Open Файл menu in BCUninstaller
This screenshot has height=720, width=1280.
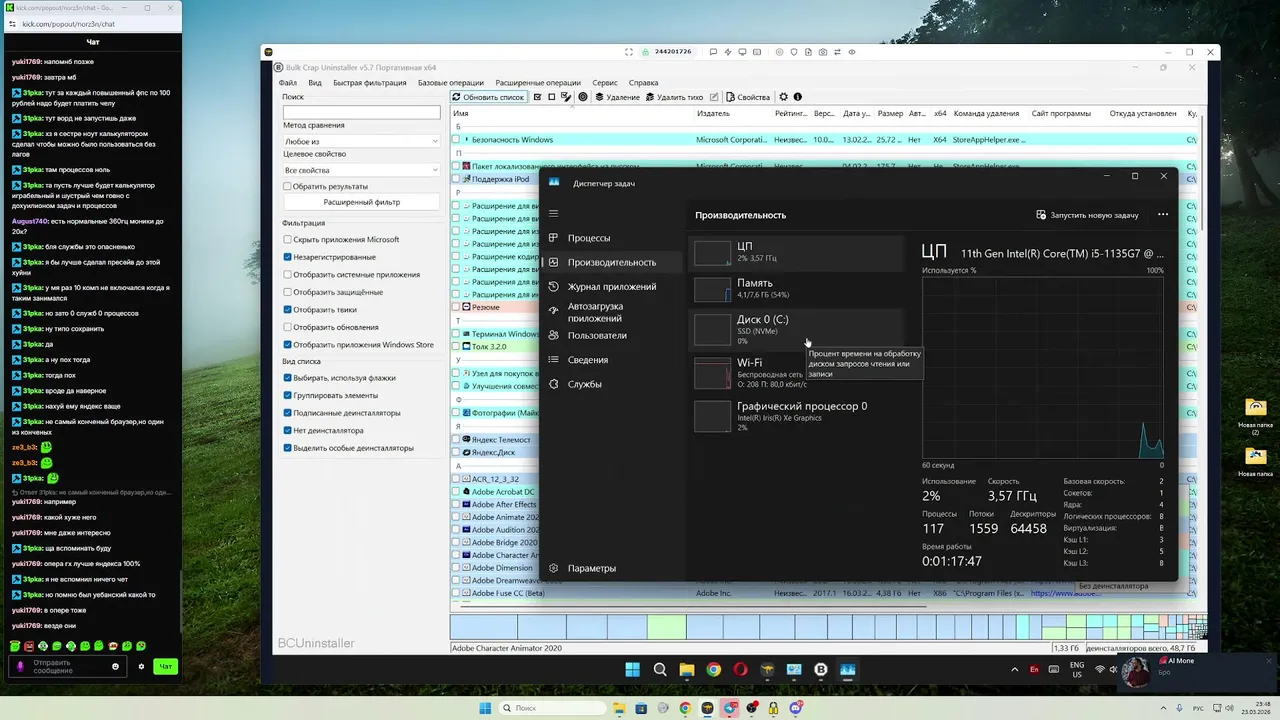click(287, 83)
